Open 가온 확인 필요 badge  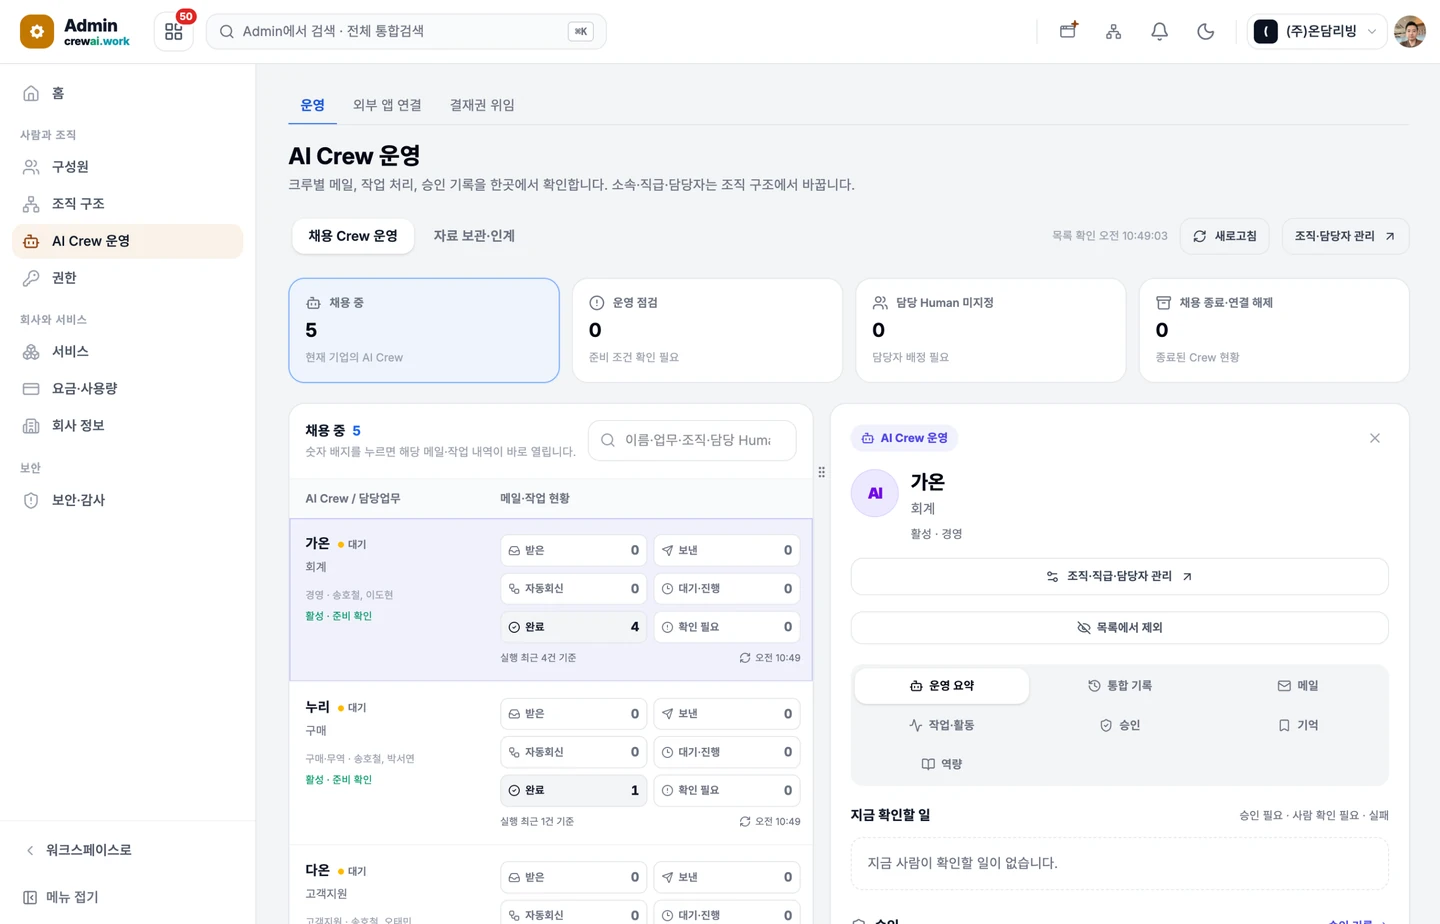[x=727, y=627]
